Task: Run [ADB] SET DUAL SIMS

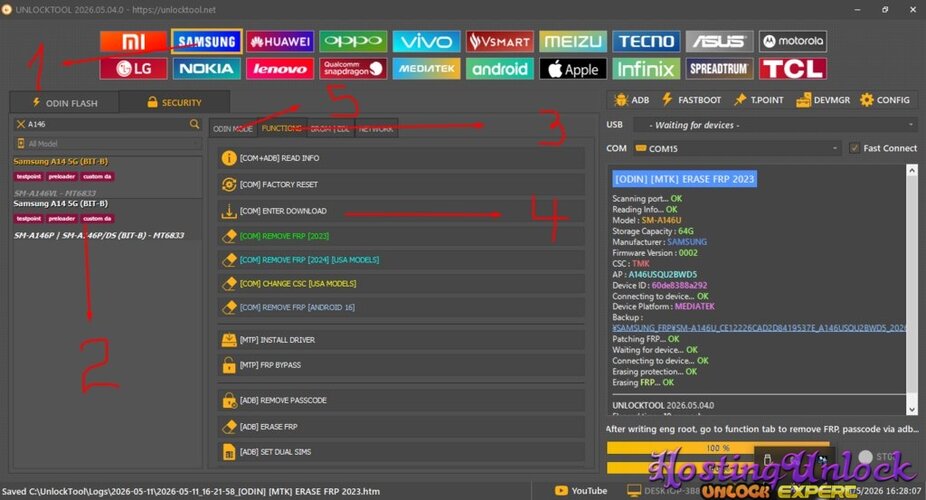Action: [402, 452]
